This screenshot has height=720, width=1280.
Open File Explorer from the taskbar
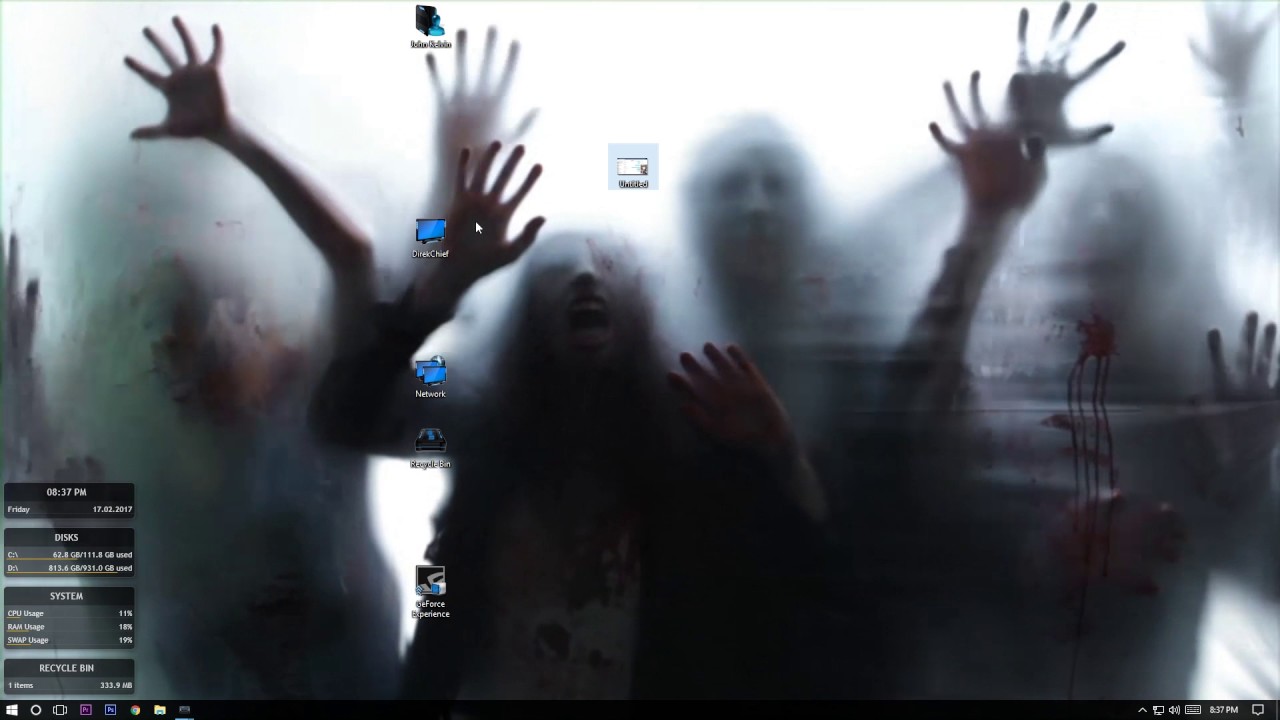(x=159, y=710)
